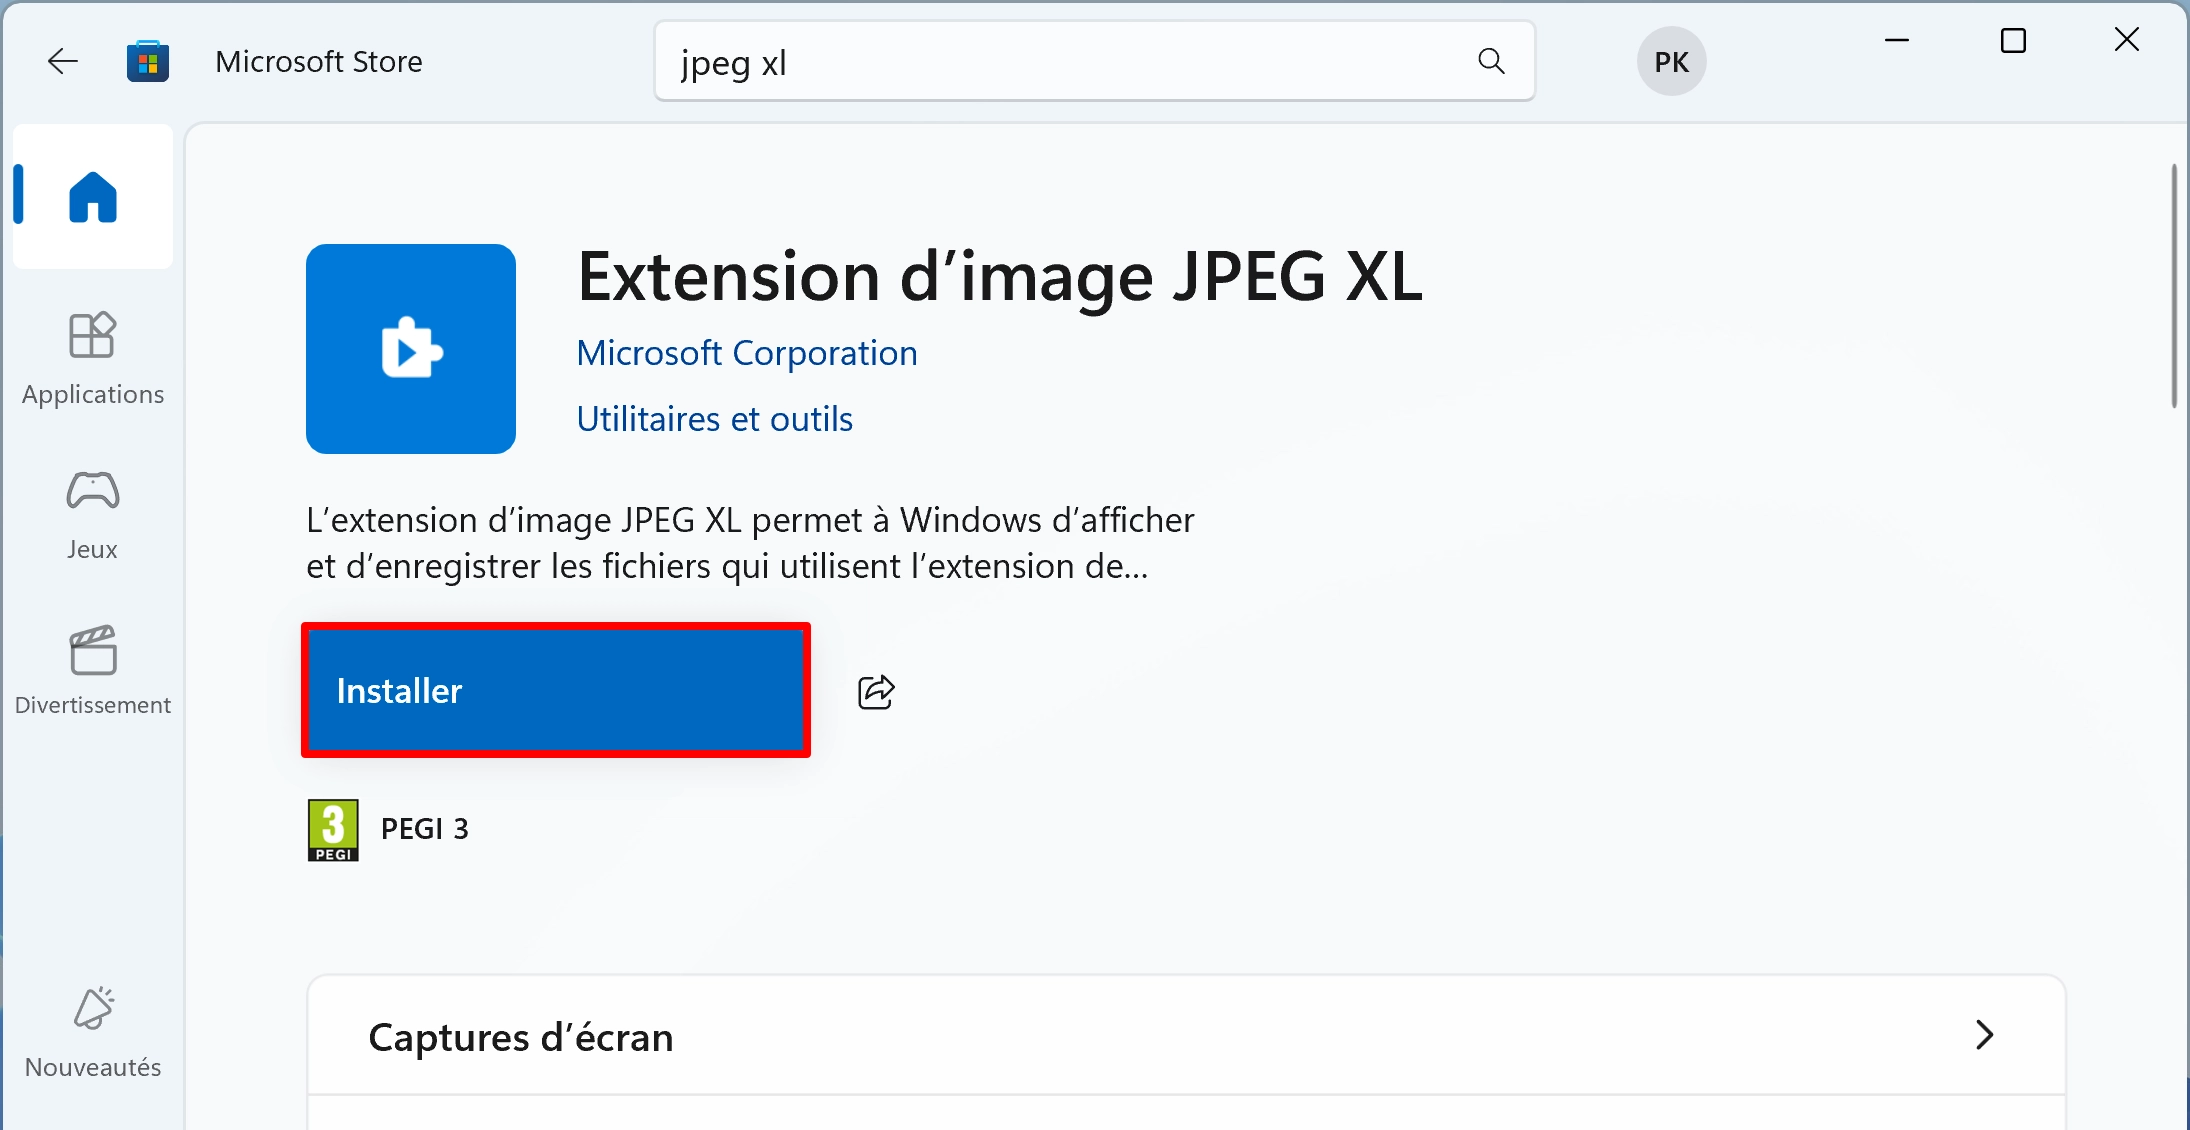This screenshot has height=1130, width=2190.
Task: Go back with the arrow icon
Action: [x=63, y=62]
